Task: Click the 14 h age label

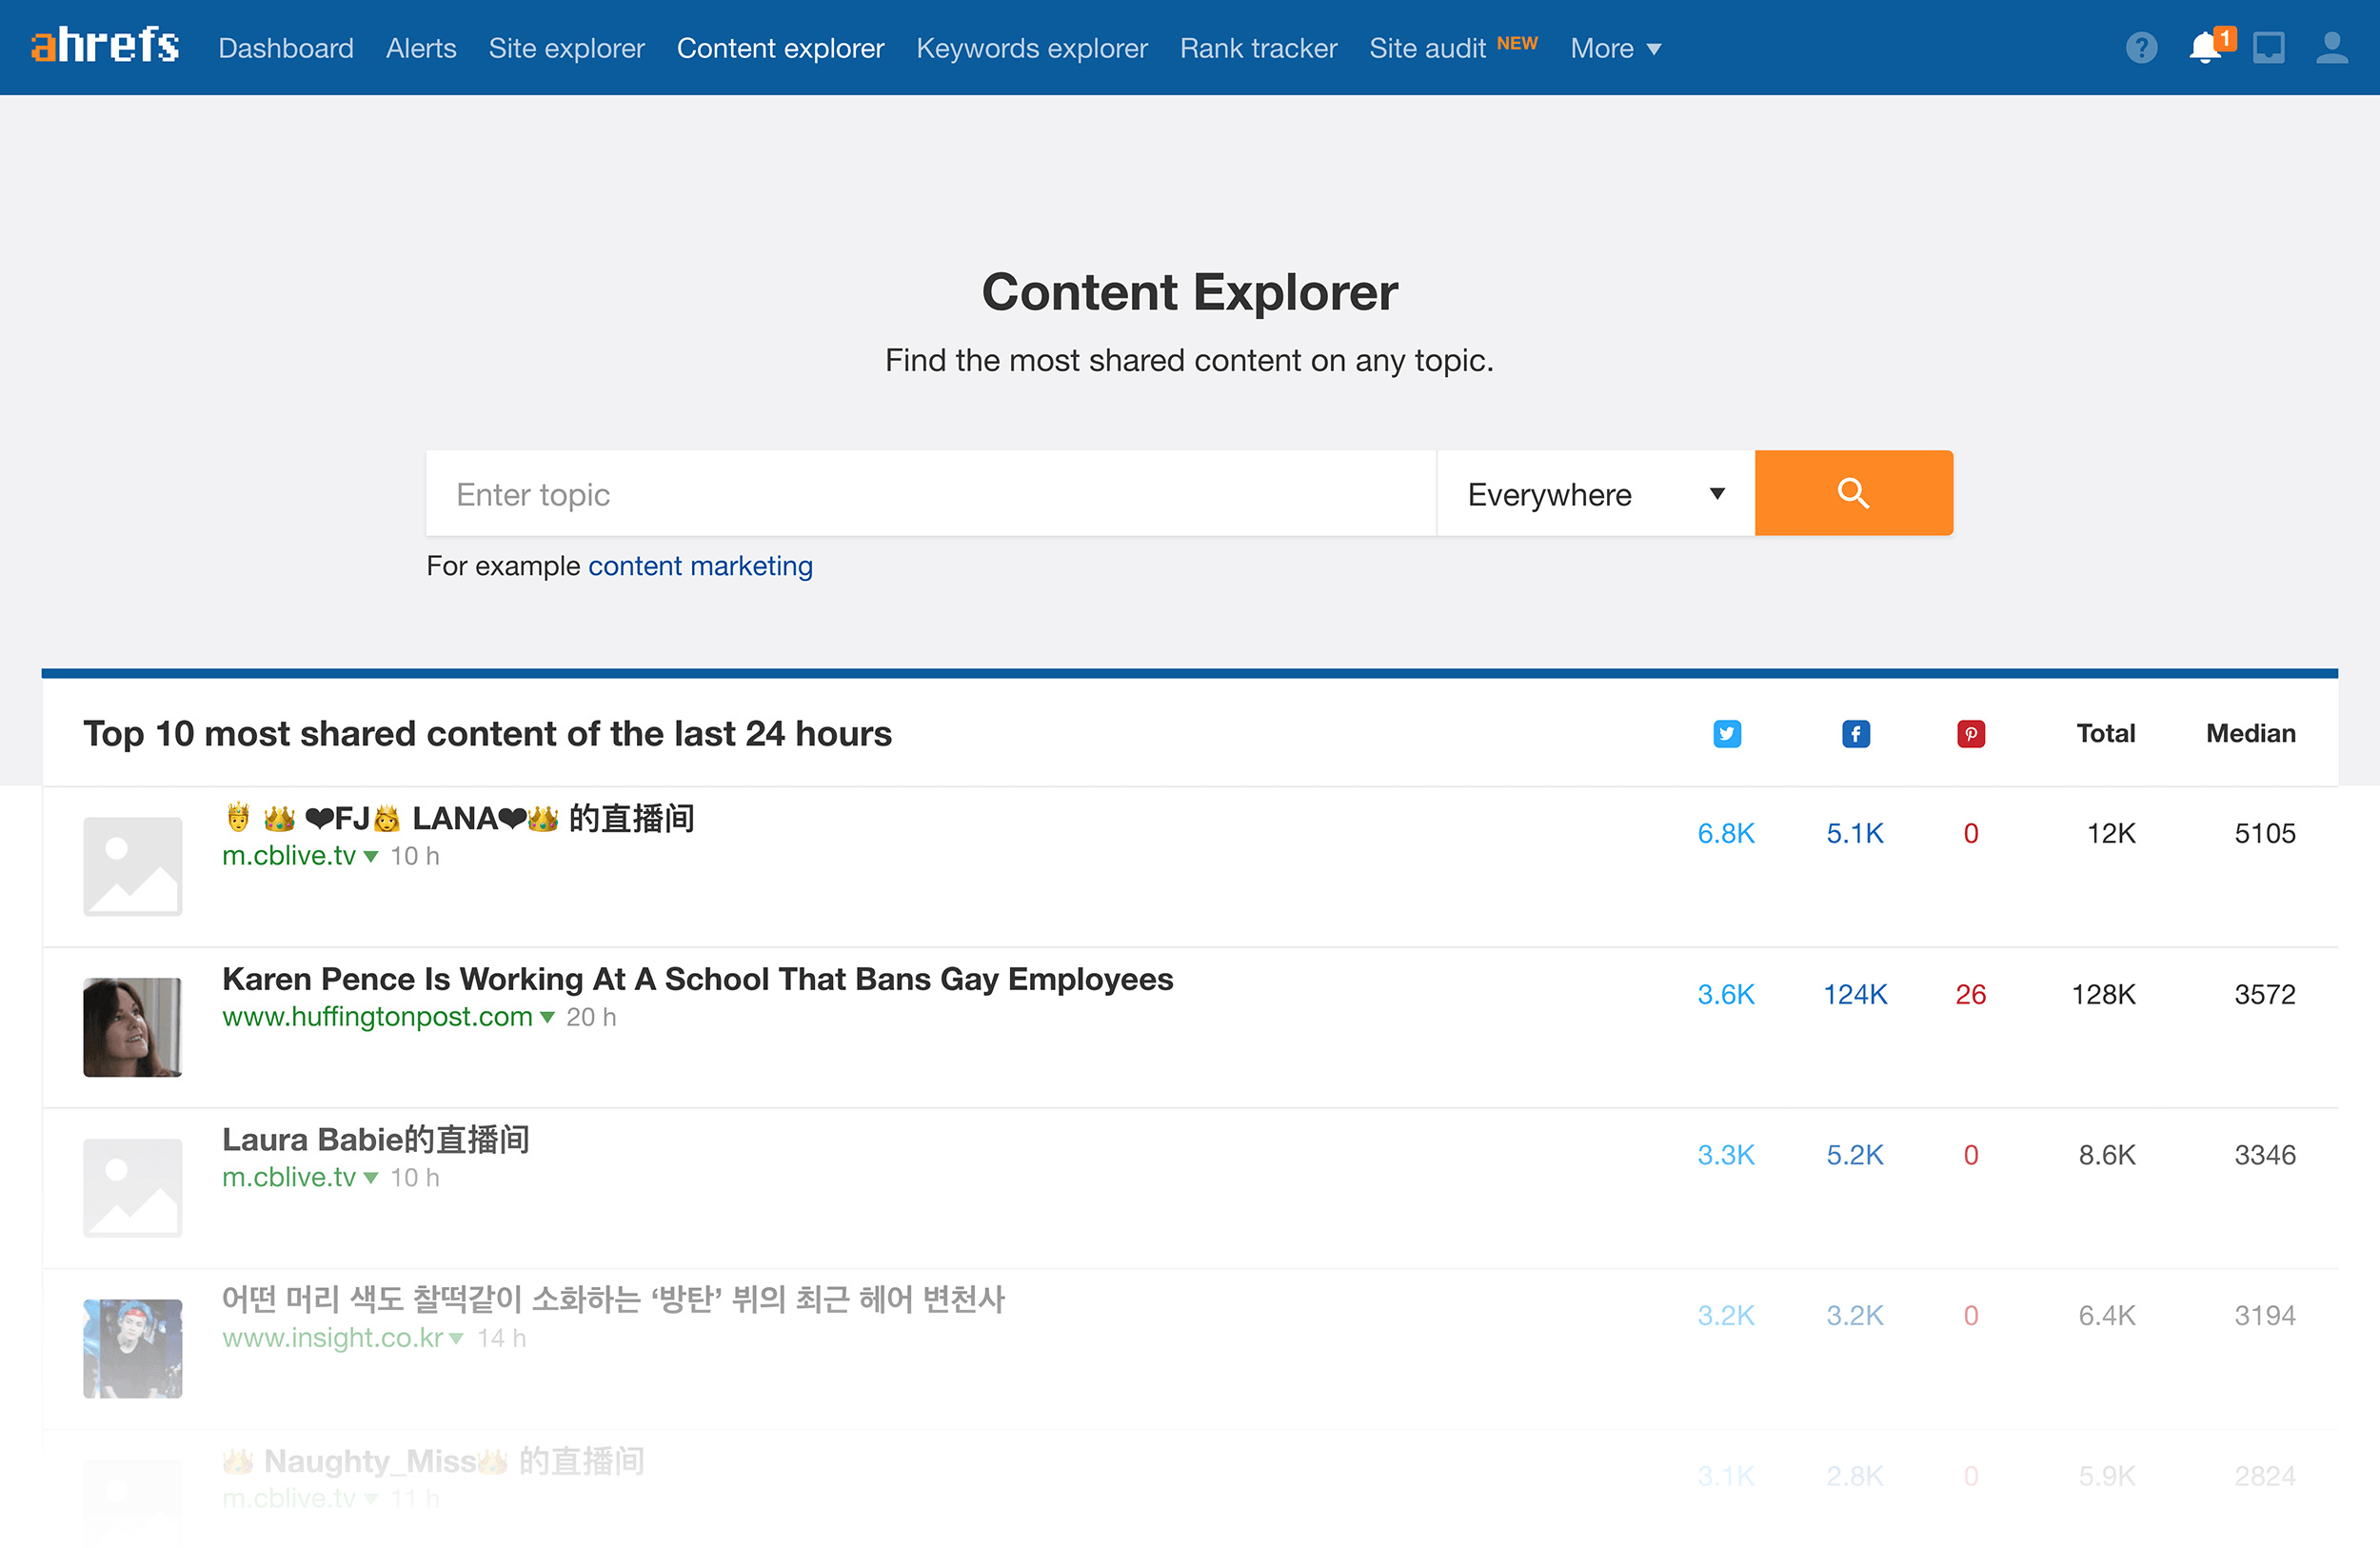Action: coord(501,1338)
